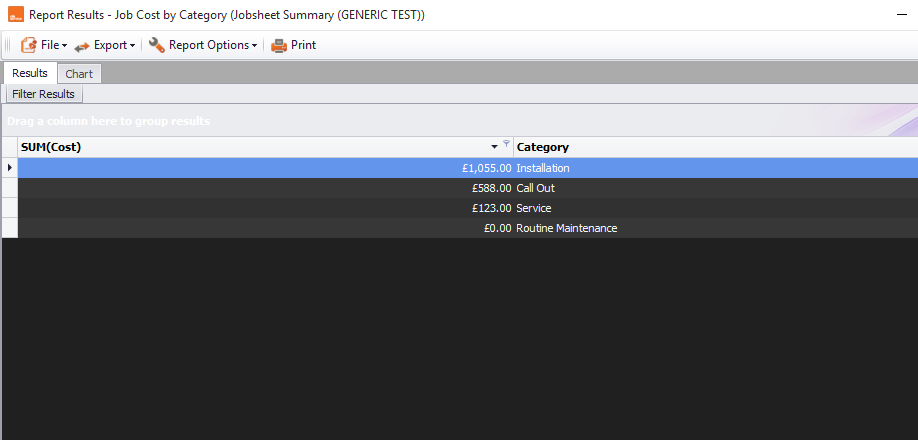Click the row selector beside Call Out
Image resolution: width=918 pixels, height=440 pixels.
[x=10, y=188]
